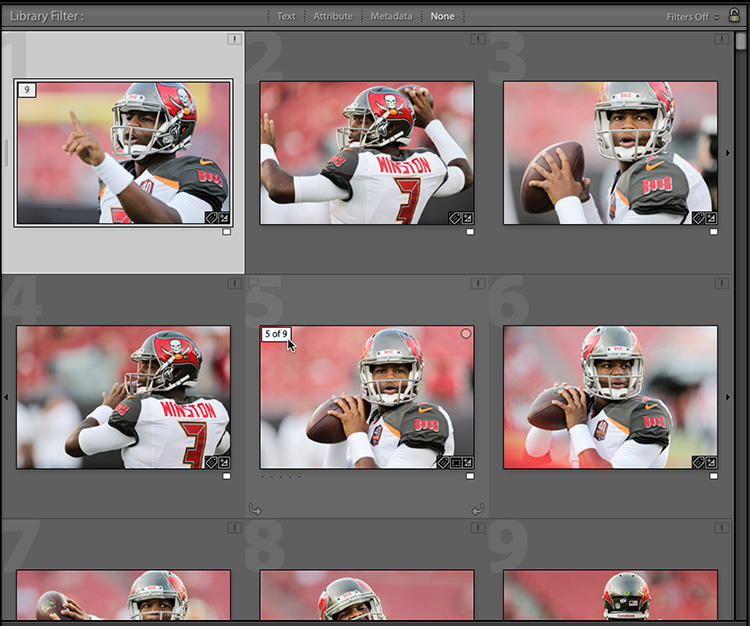Viewport: 750px width, 626px height.
Task: Open keywords badge on photo 2
Action: pos(454,218)
